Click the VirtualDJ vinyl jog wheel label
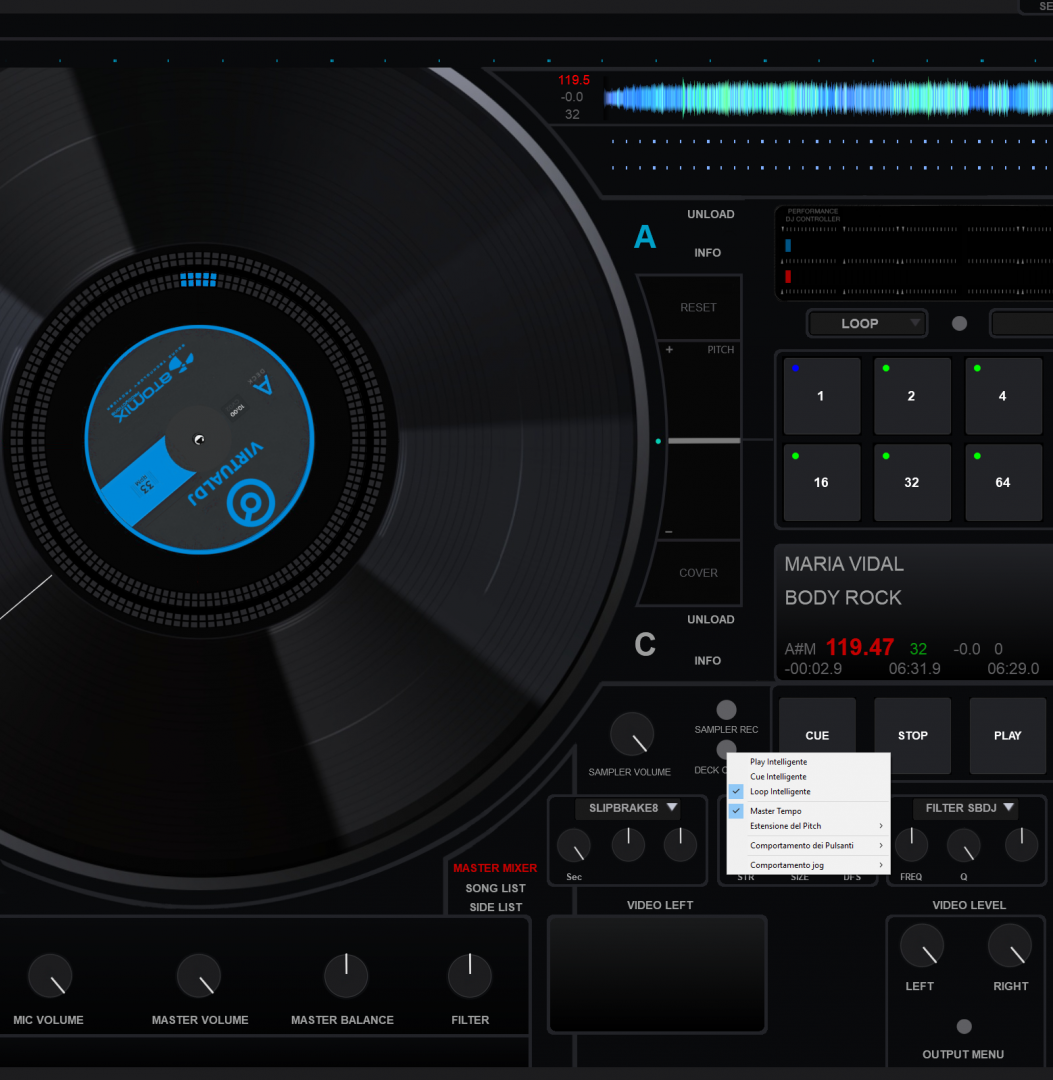The height and width of the screenshot is (1080, 1053). [x=200, y=439]
